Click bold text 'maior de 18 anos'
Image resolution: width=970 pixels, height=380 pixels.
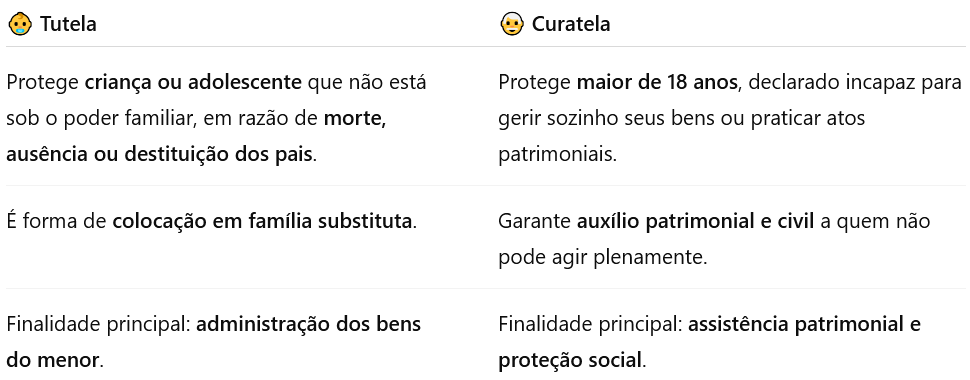[x=657, y=82]
